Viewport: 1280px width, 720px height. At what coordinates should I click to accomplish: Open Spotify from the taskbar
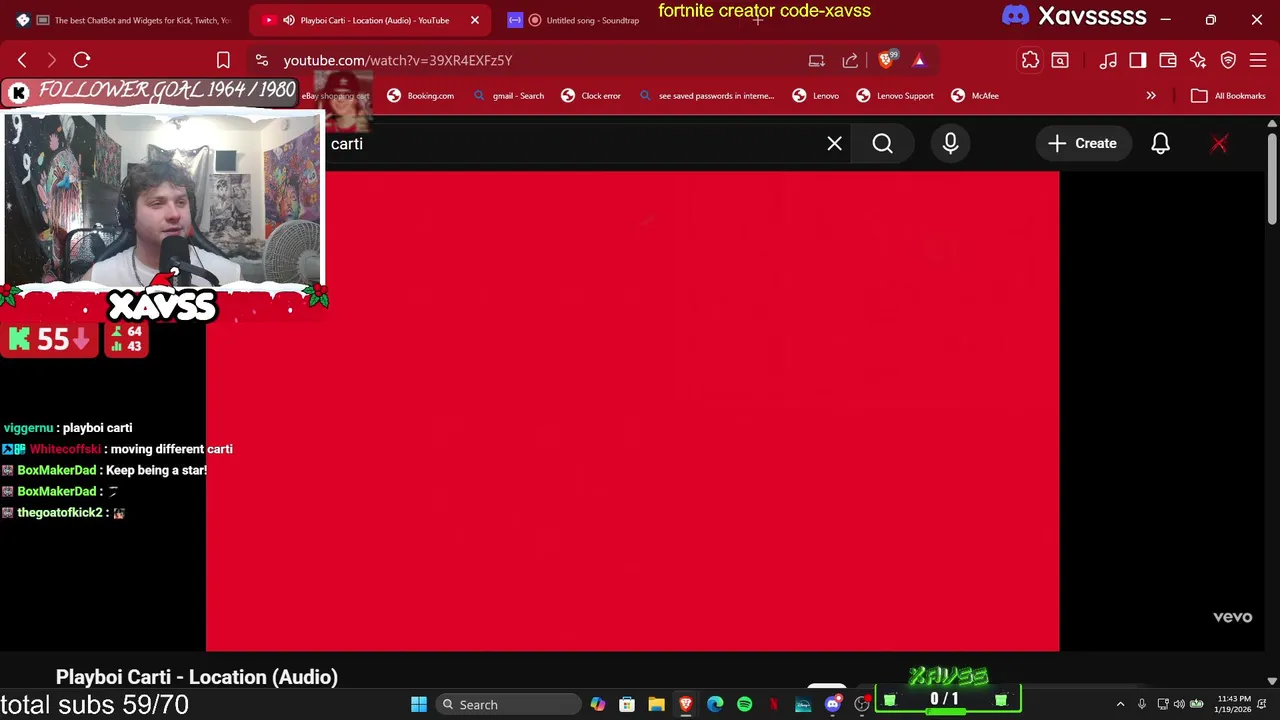pos(744,704)
